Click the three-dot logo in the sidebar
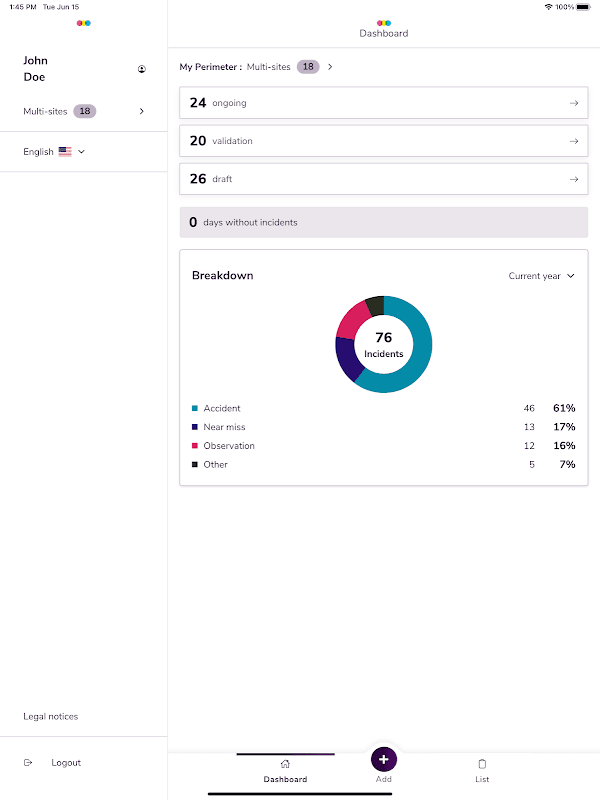The image size is (600, 800). [x=84, y=22]
